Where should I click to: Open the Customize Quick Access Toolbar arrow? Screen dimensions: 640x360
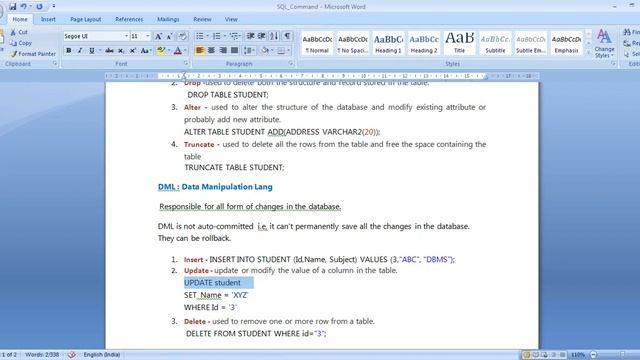click(53, 7)
